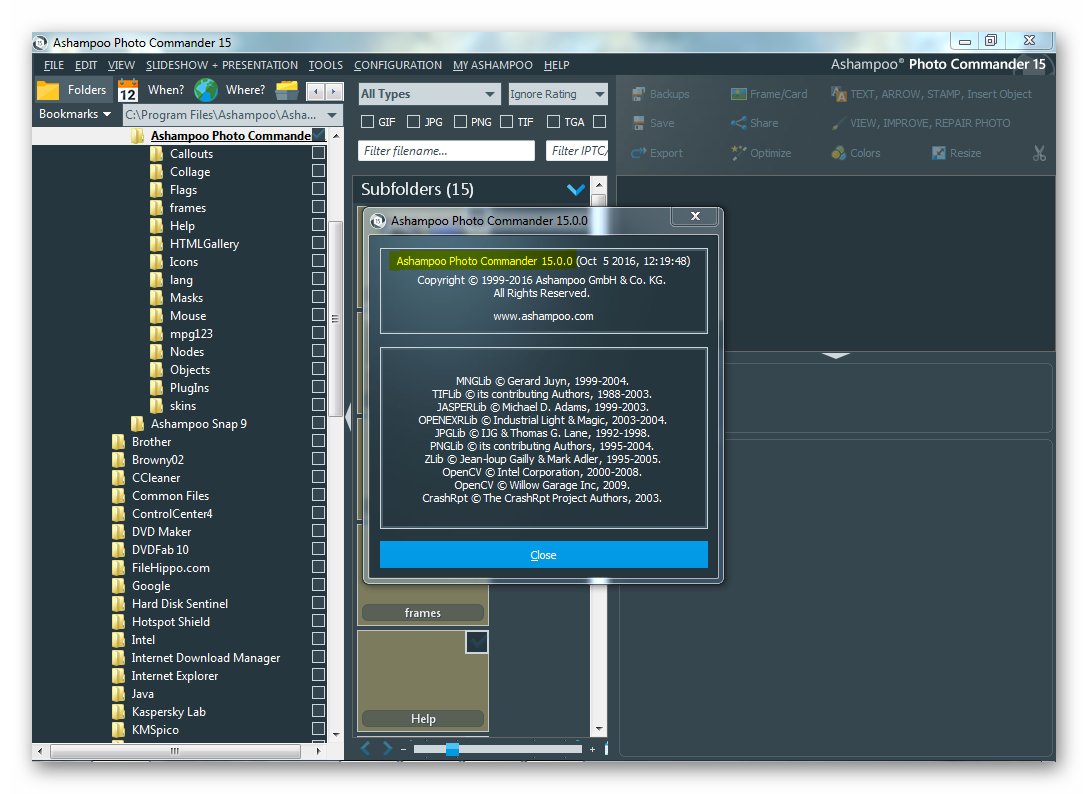The width and height of the screenshot is (1088, 794).
Task: Open the www.ashampoo.com link
Action: tap(543, 316)
